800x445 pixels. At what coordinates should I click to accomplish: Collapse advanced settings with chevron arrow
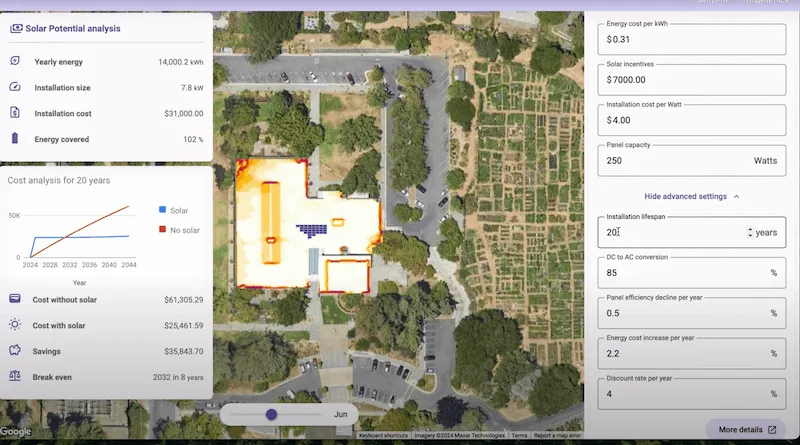tap(736, 196)
